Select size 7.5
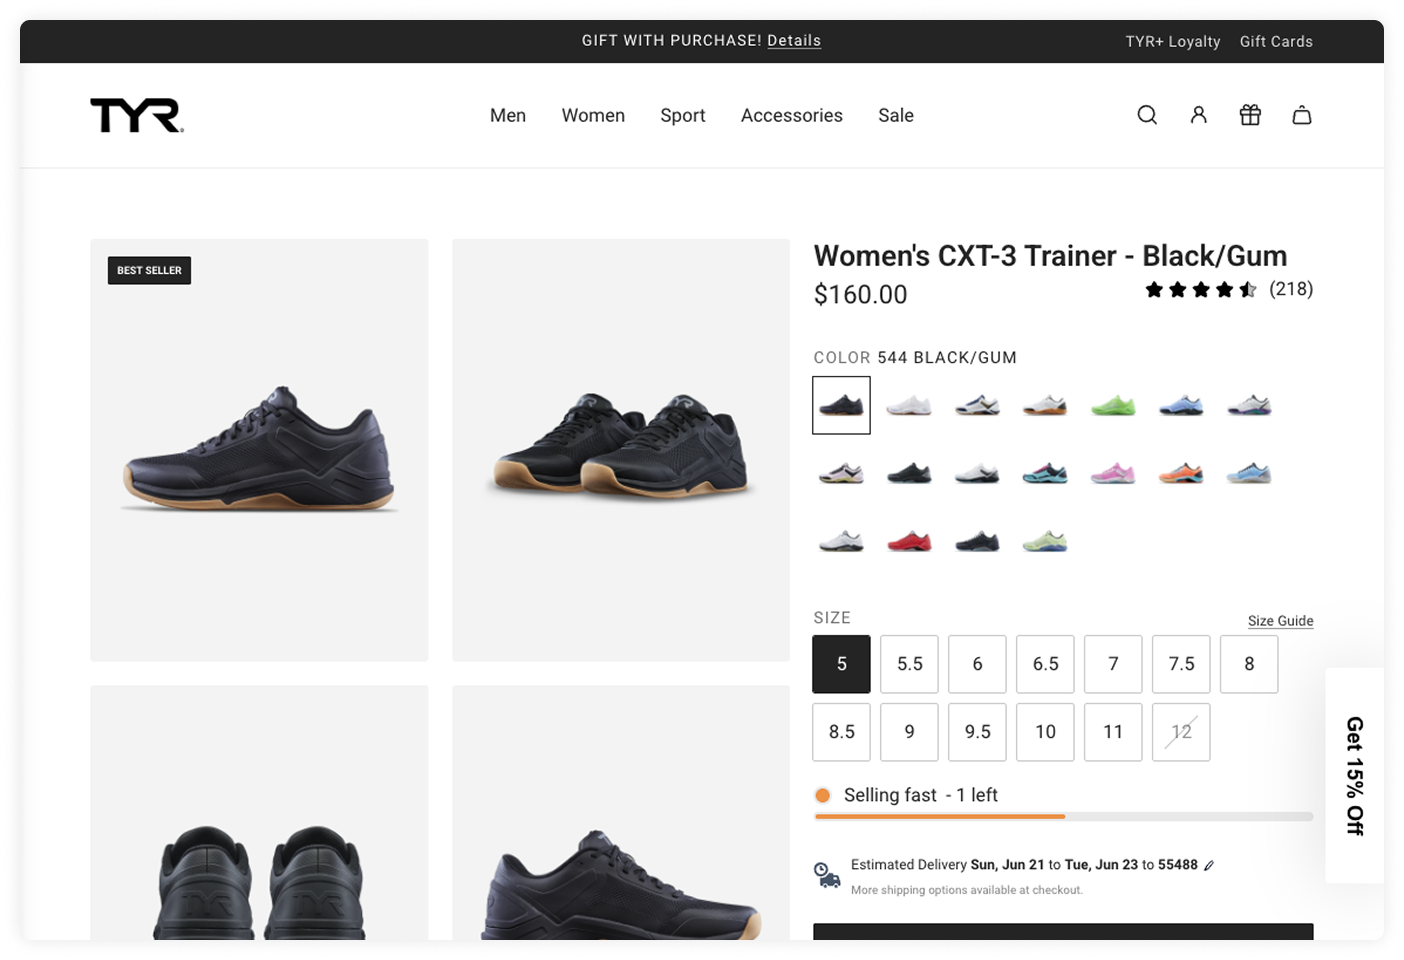Viewport: 1404px width, 960px height. (1181, 664)
